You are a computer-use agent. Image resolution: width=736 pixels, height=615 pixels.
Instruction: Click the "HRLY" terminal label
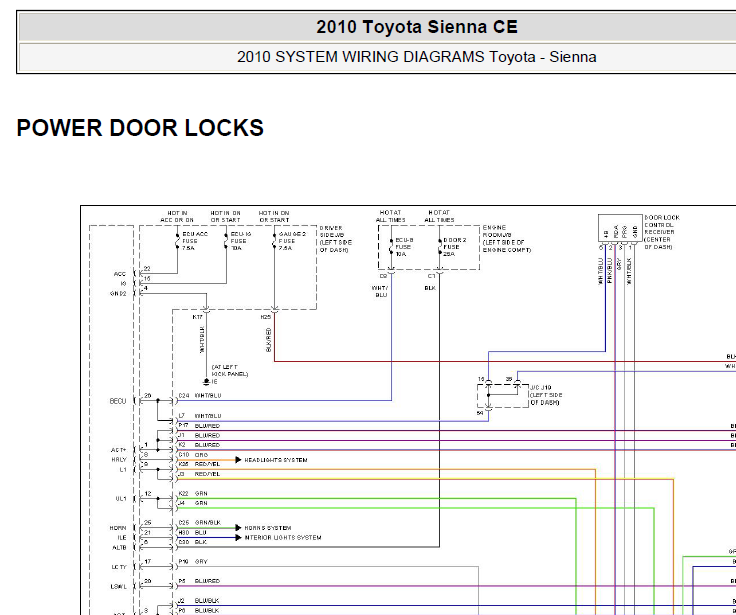(119, 460)
